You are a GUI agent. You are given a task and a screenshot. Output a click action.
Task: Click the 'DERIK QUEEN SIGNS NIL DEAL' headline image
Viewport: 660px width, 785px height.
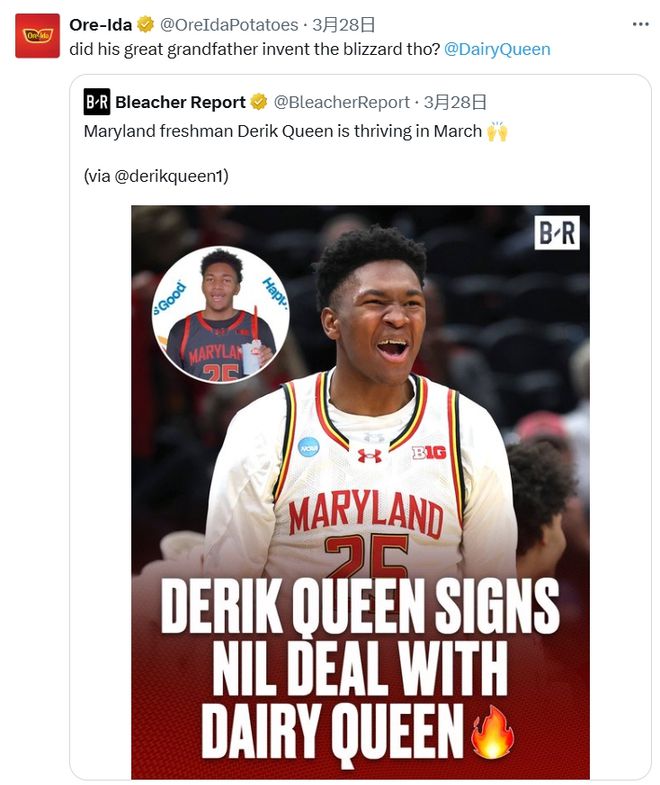(x=360, y=668)
